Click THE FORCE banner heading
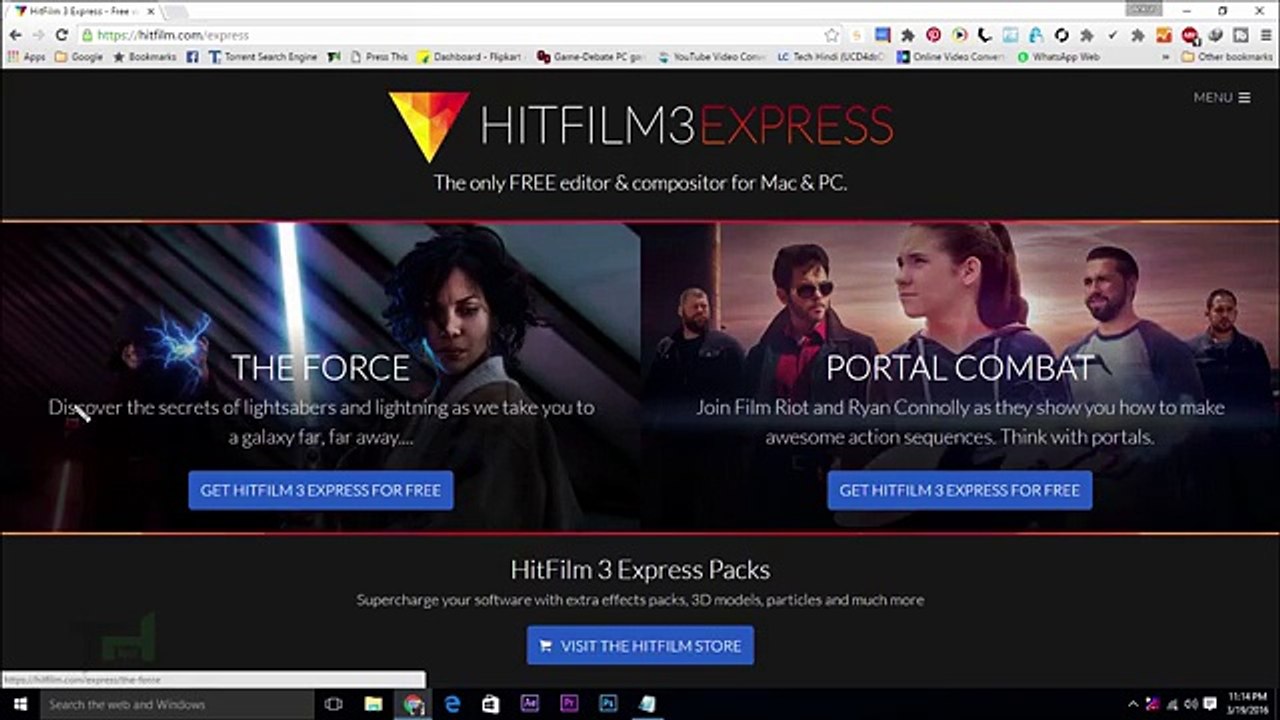 (x=320, y=368)
